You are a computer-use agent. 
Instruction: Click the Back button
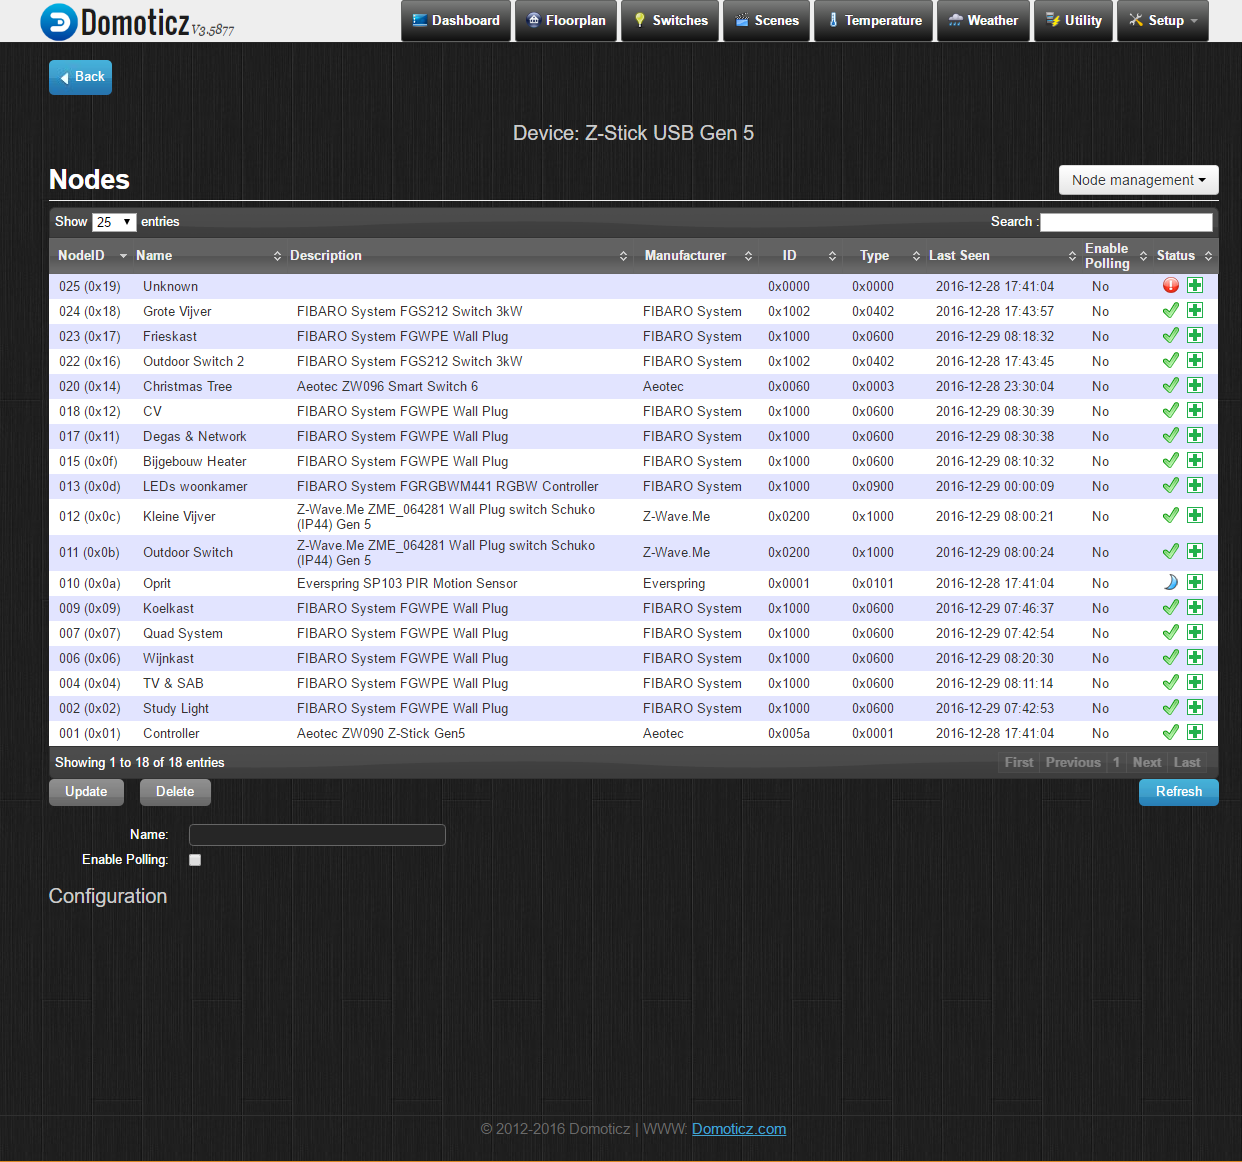point(80,77)
